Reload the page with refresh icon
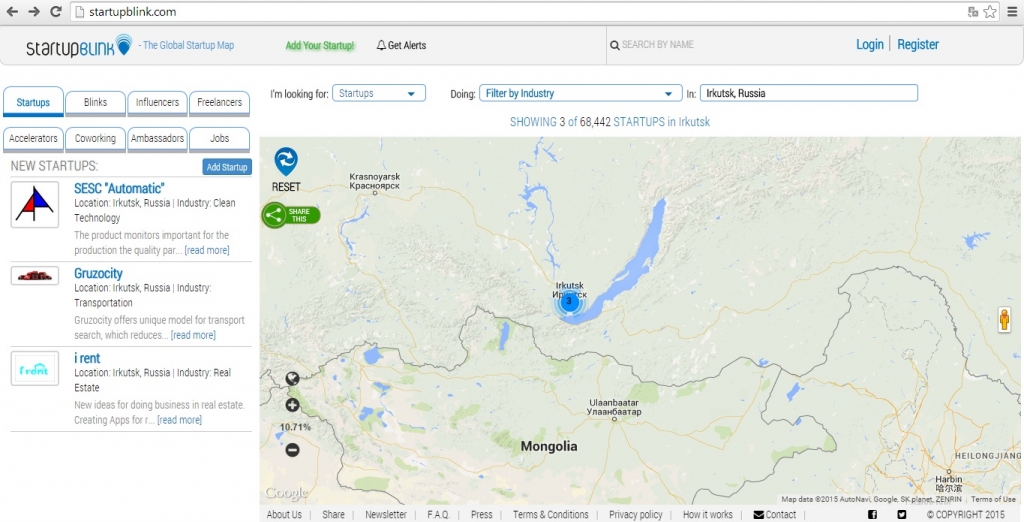The width and height of the screenshot is (1024, 522). (56, 12)
